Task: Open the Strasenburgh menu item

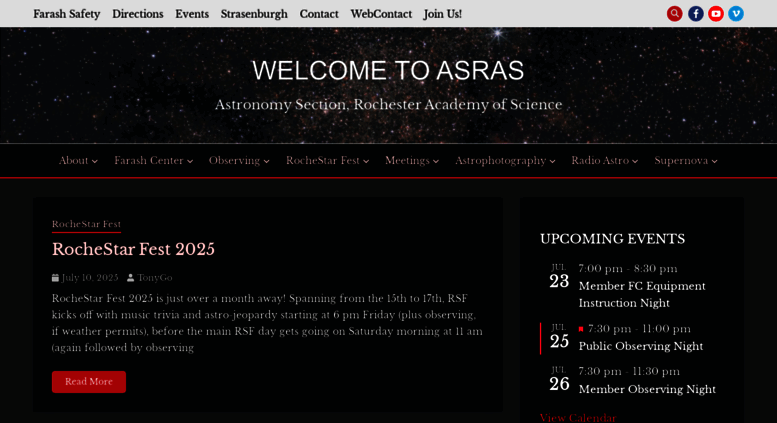Action: pos(254,14)
